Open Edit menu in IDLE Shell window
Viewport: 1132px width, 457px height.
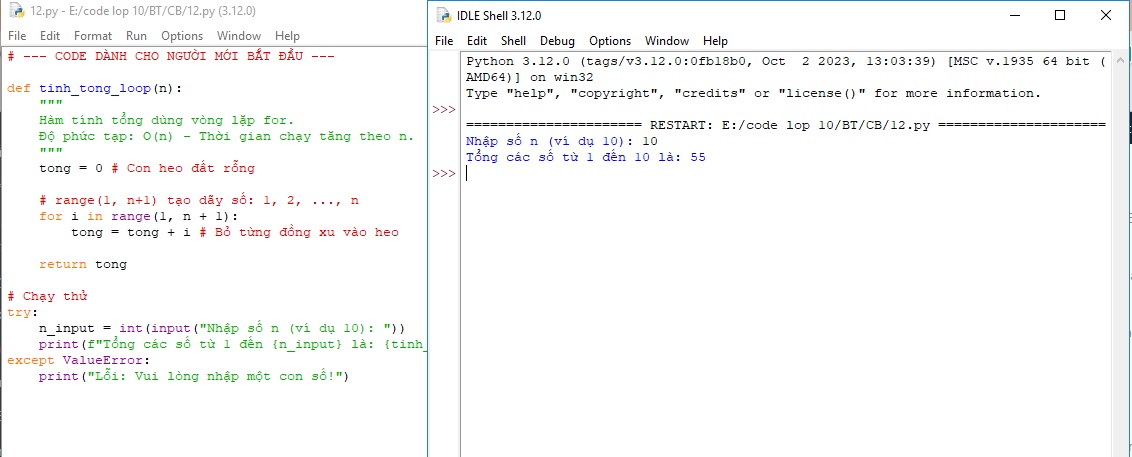pos(477,40)
